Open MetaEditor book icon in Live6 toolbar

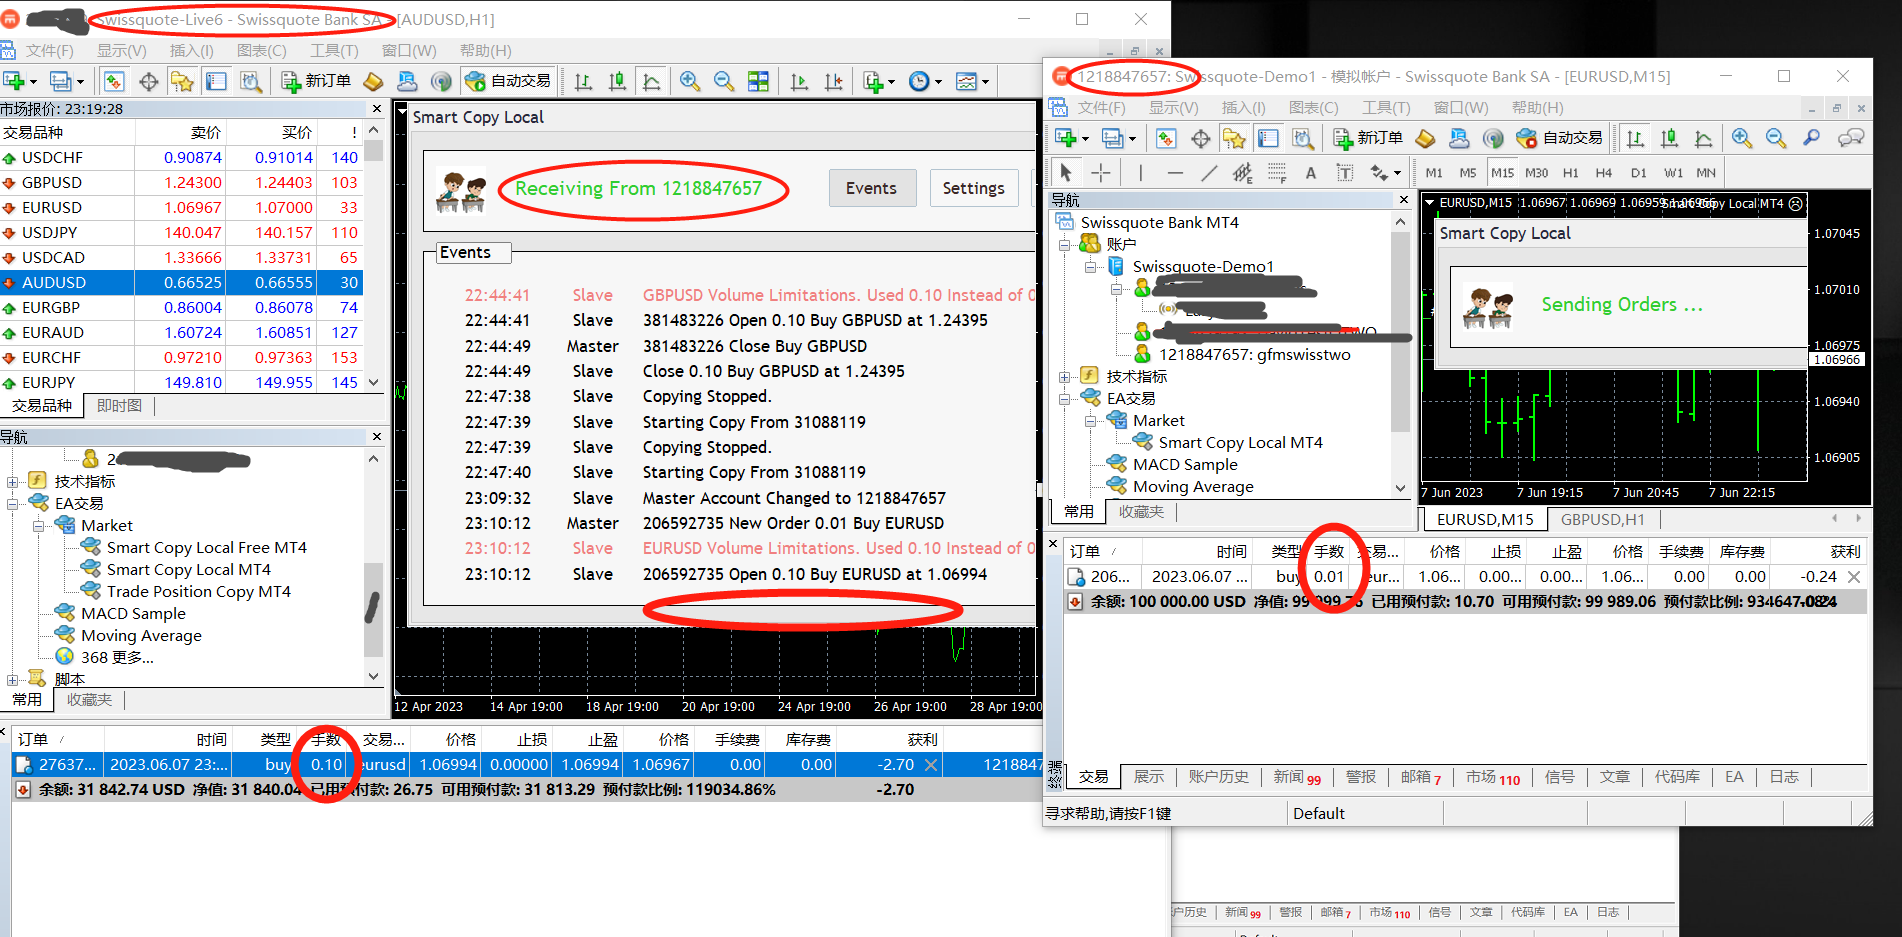coord(373,82)
